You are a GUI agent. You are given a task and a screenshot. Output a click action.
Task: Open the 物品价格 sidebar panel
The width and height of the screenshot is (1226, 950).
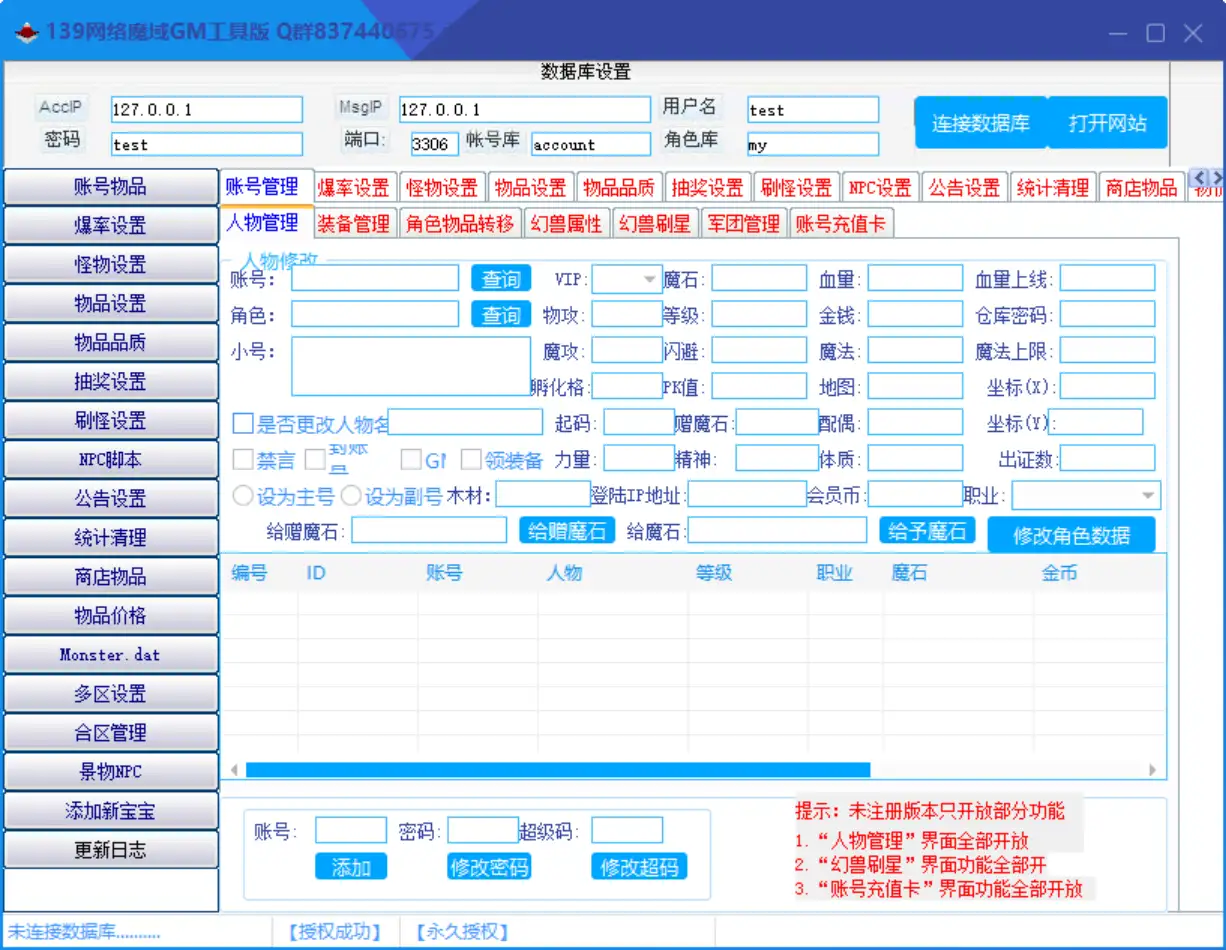coord(110,615)
